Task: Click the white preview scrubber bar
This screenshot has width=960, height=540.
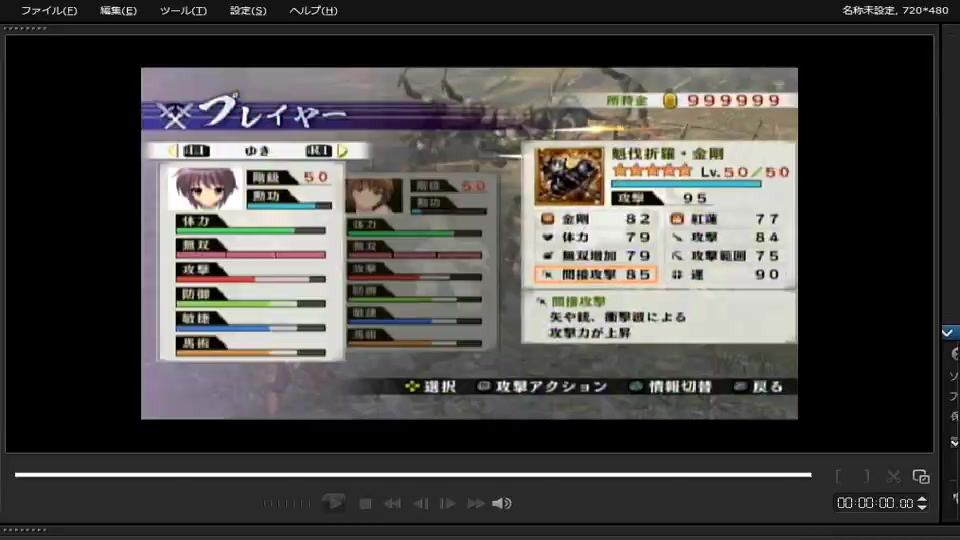Action: [413, 474]
